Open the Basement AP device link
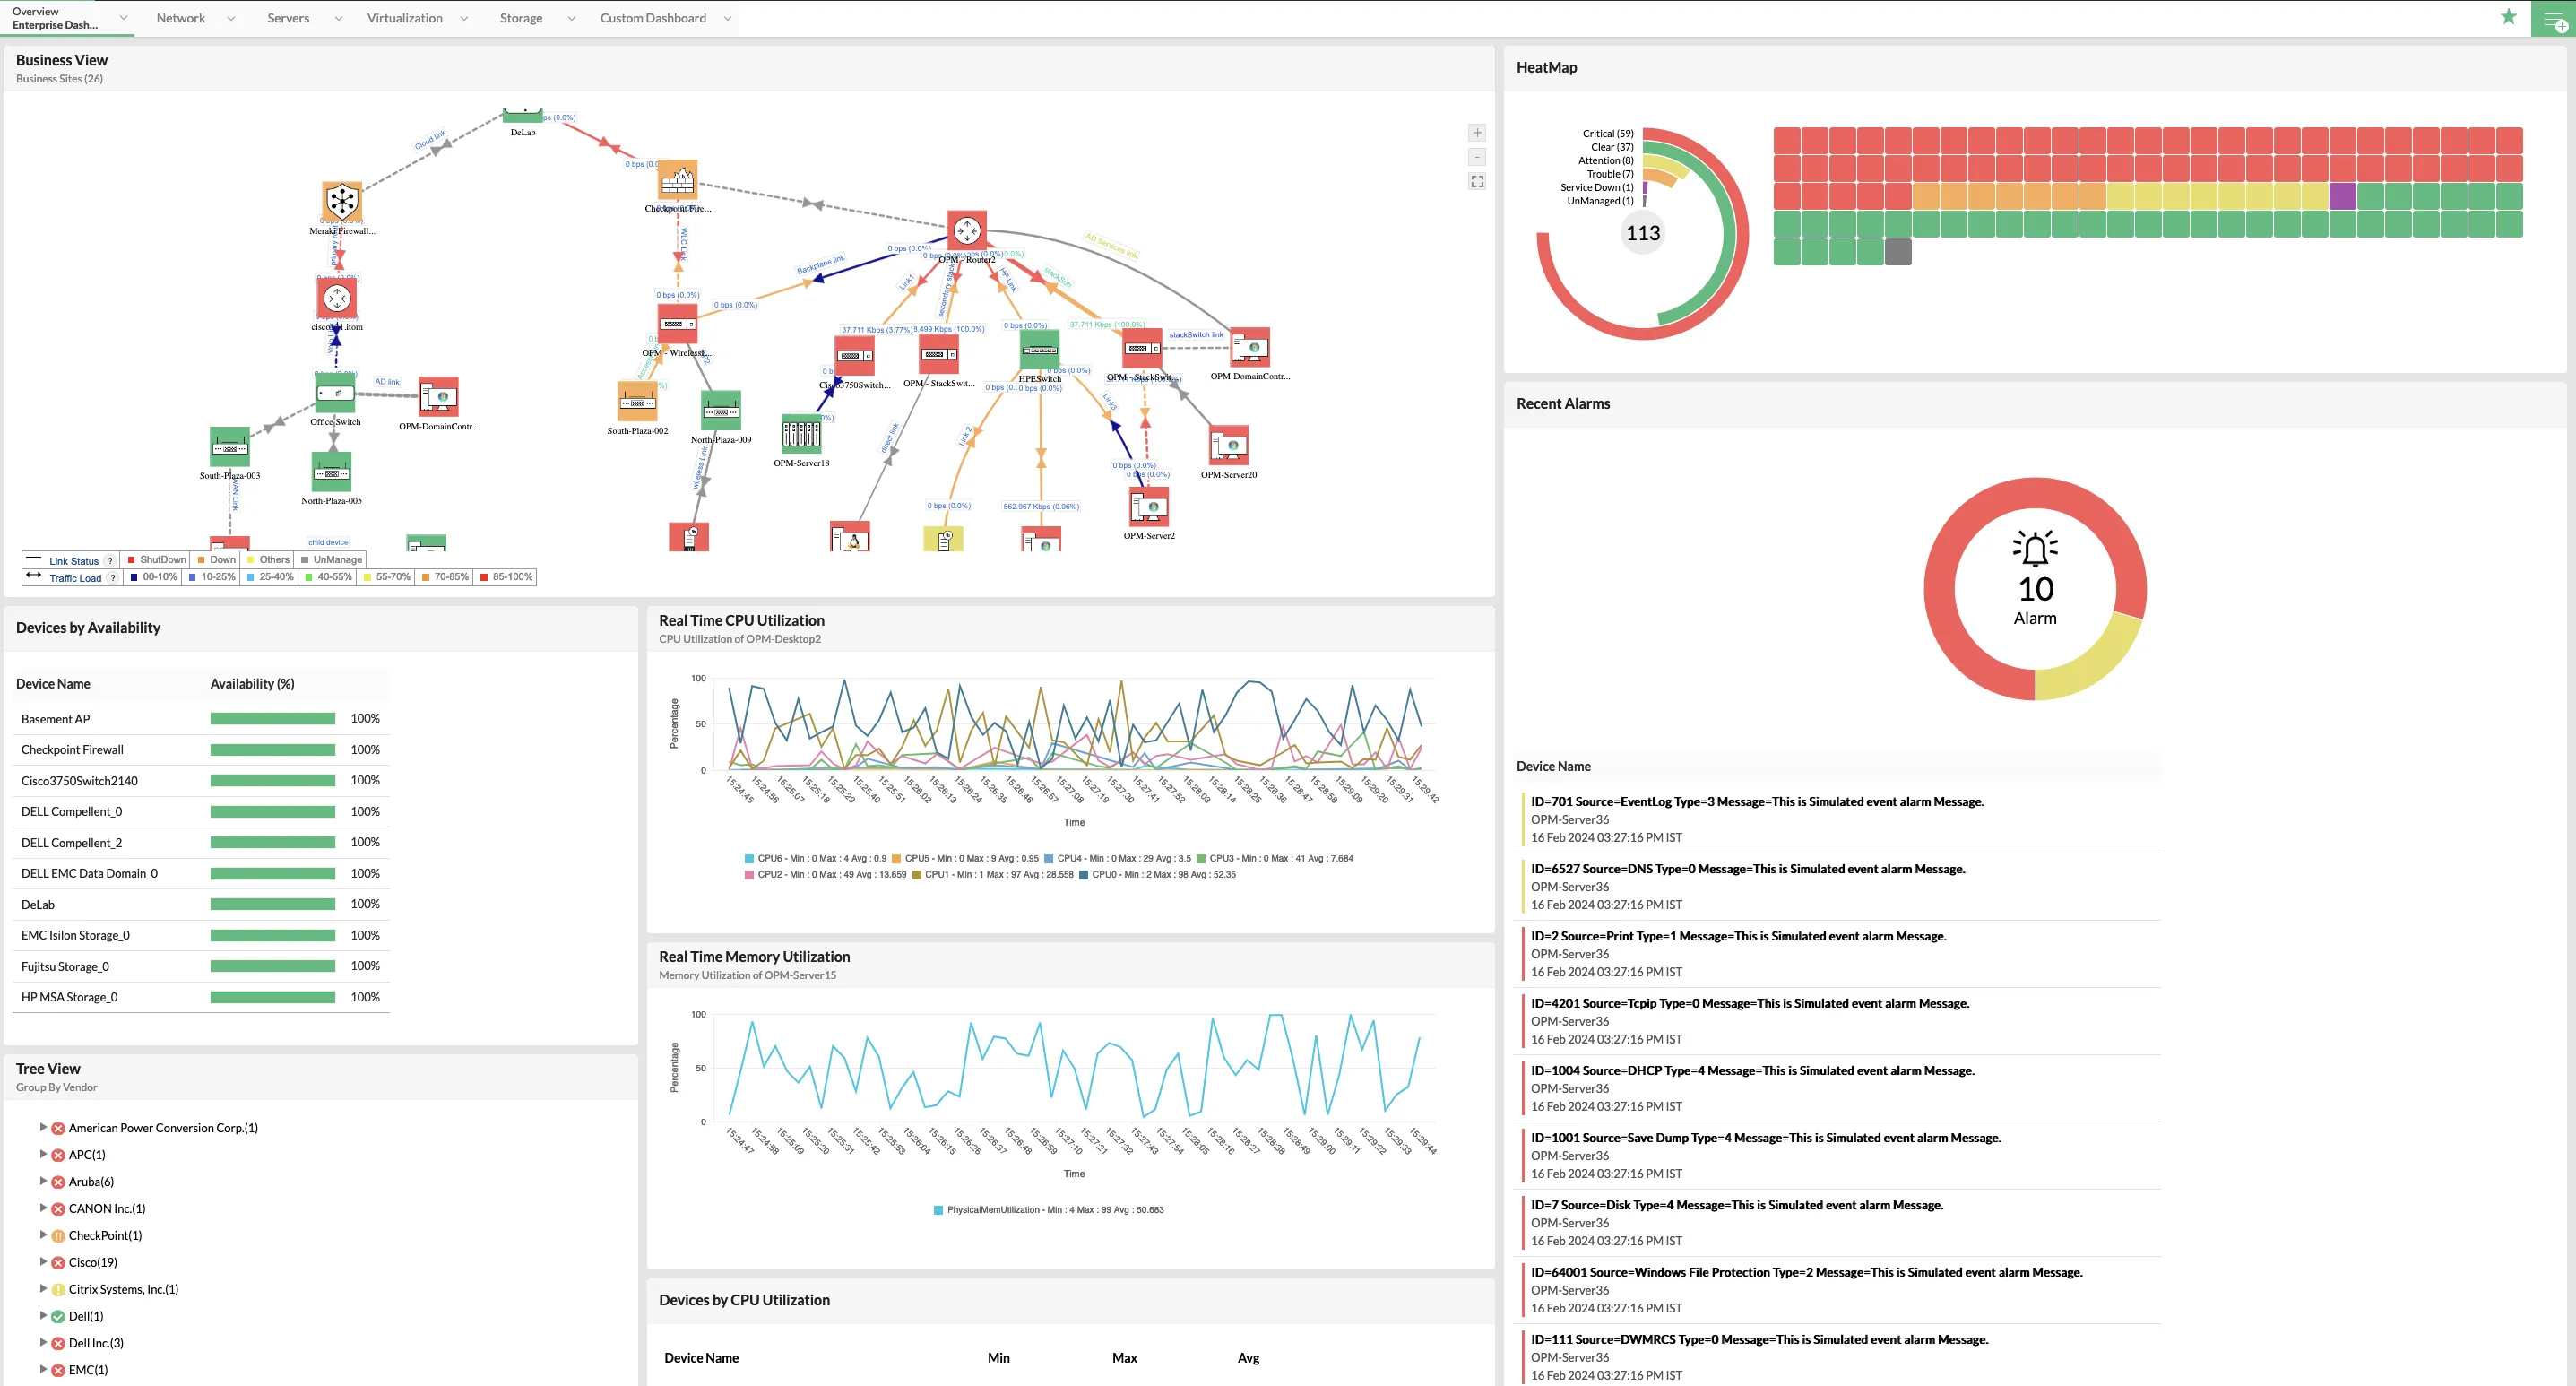Screen dimensions: 2576x1386 coord(55,718)
